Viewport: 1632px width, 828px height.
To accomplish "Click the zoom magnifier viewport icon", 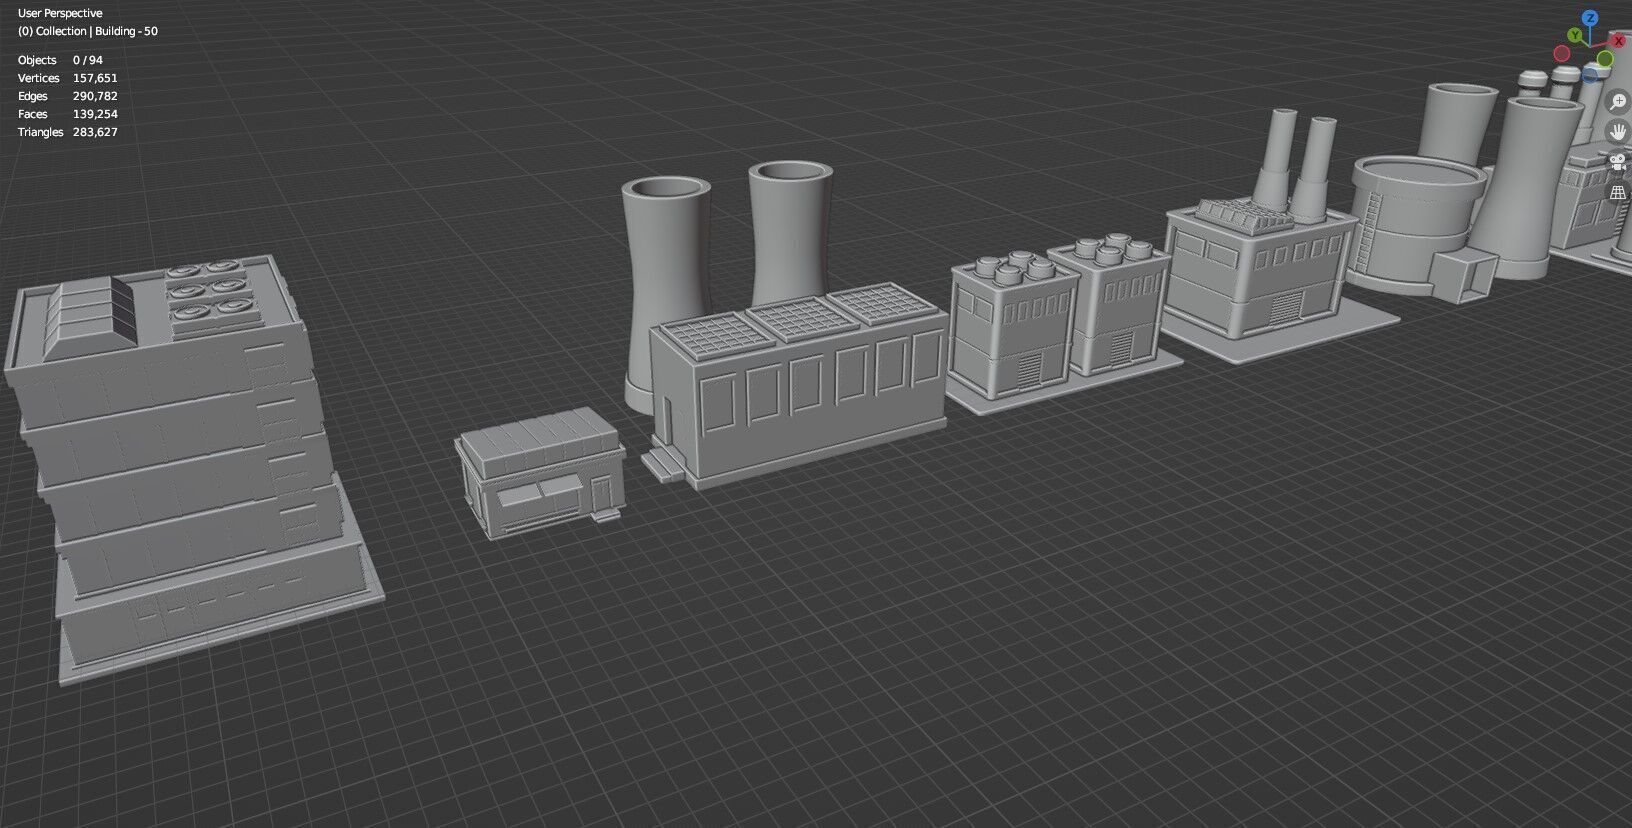I will [x=1619, y=102].
